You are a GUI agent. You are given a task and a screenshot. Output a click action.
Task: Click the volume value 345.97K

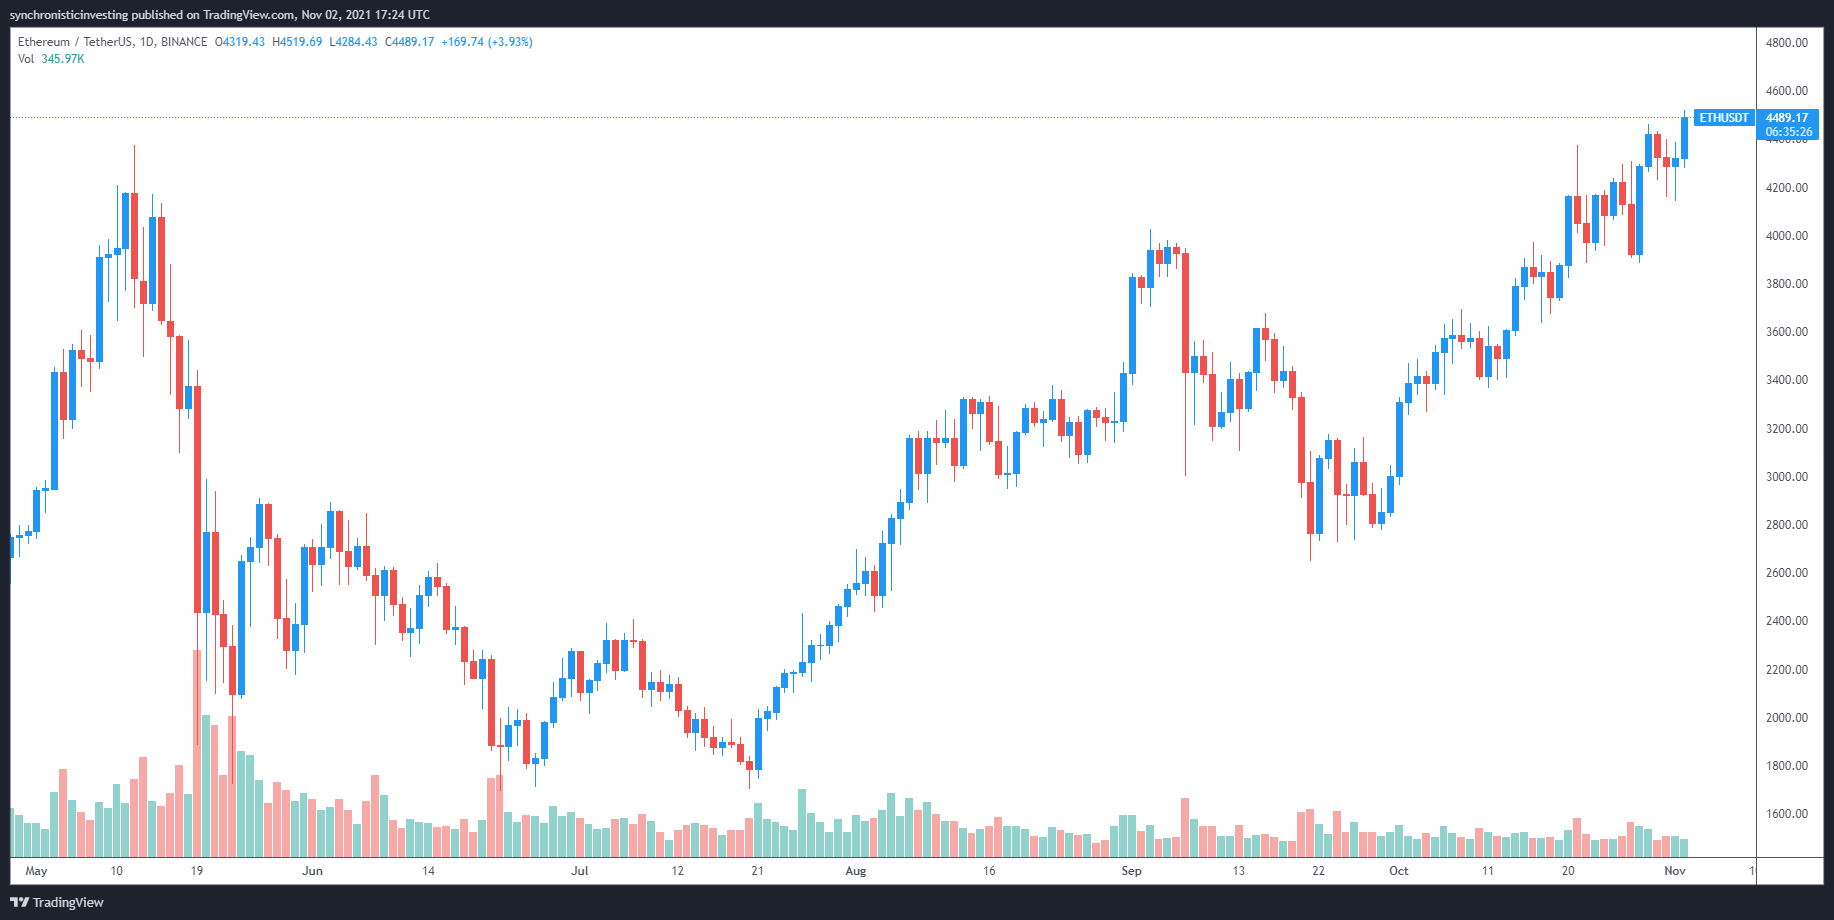[x=63, y=59]
